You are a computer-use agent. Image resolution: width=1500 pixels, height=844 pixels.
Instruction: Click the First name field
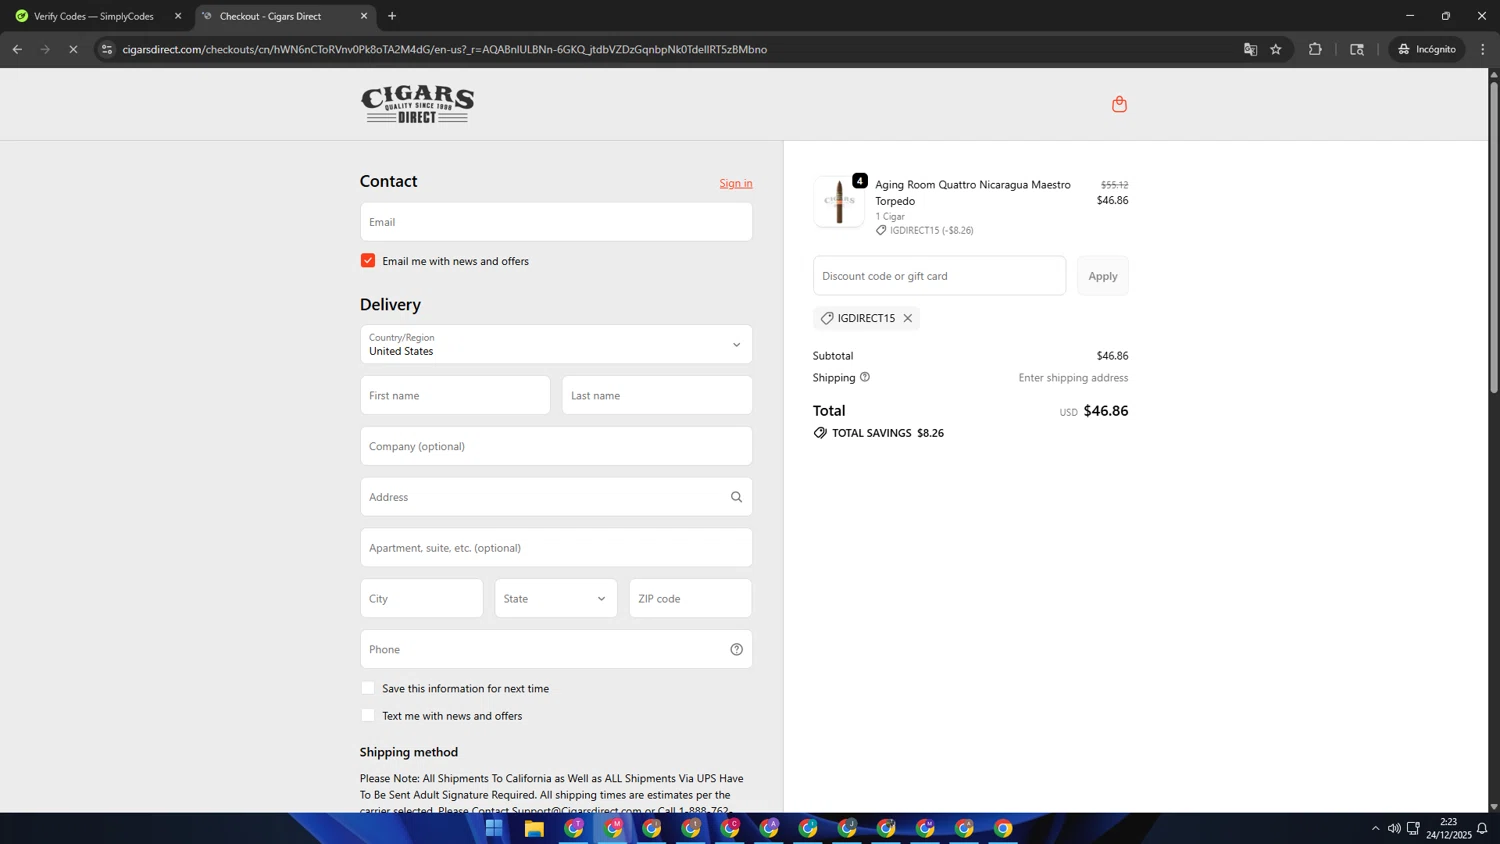pyautogui.click(x=455, y=395)
